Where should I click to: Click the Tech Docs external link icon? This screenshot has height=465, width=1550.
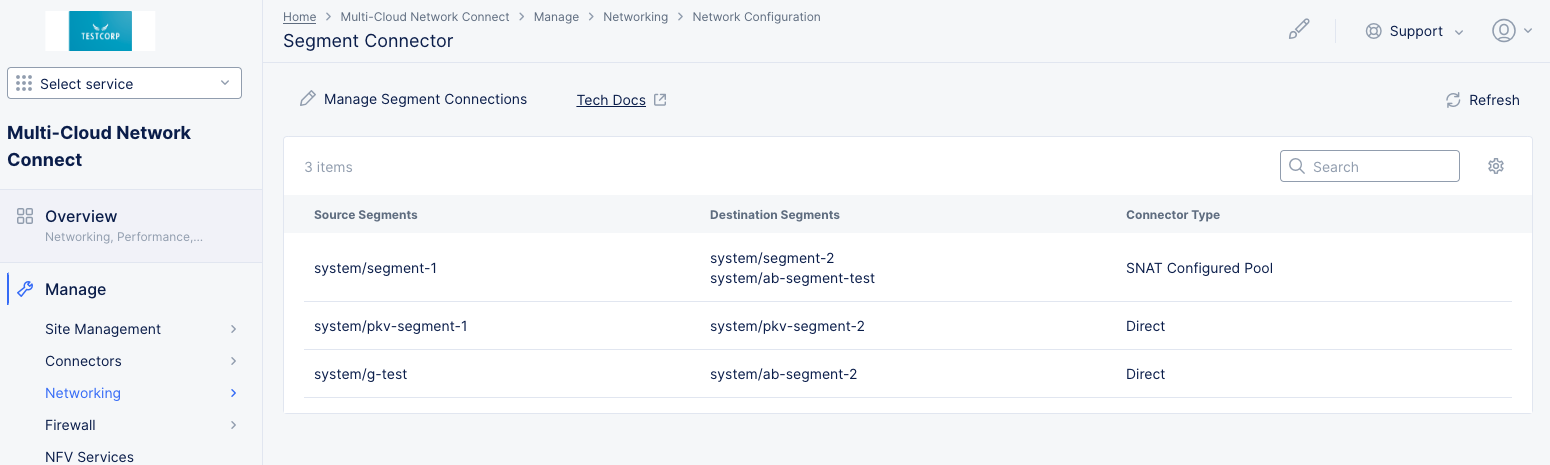click(x=660, y=100)
